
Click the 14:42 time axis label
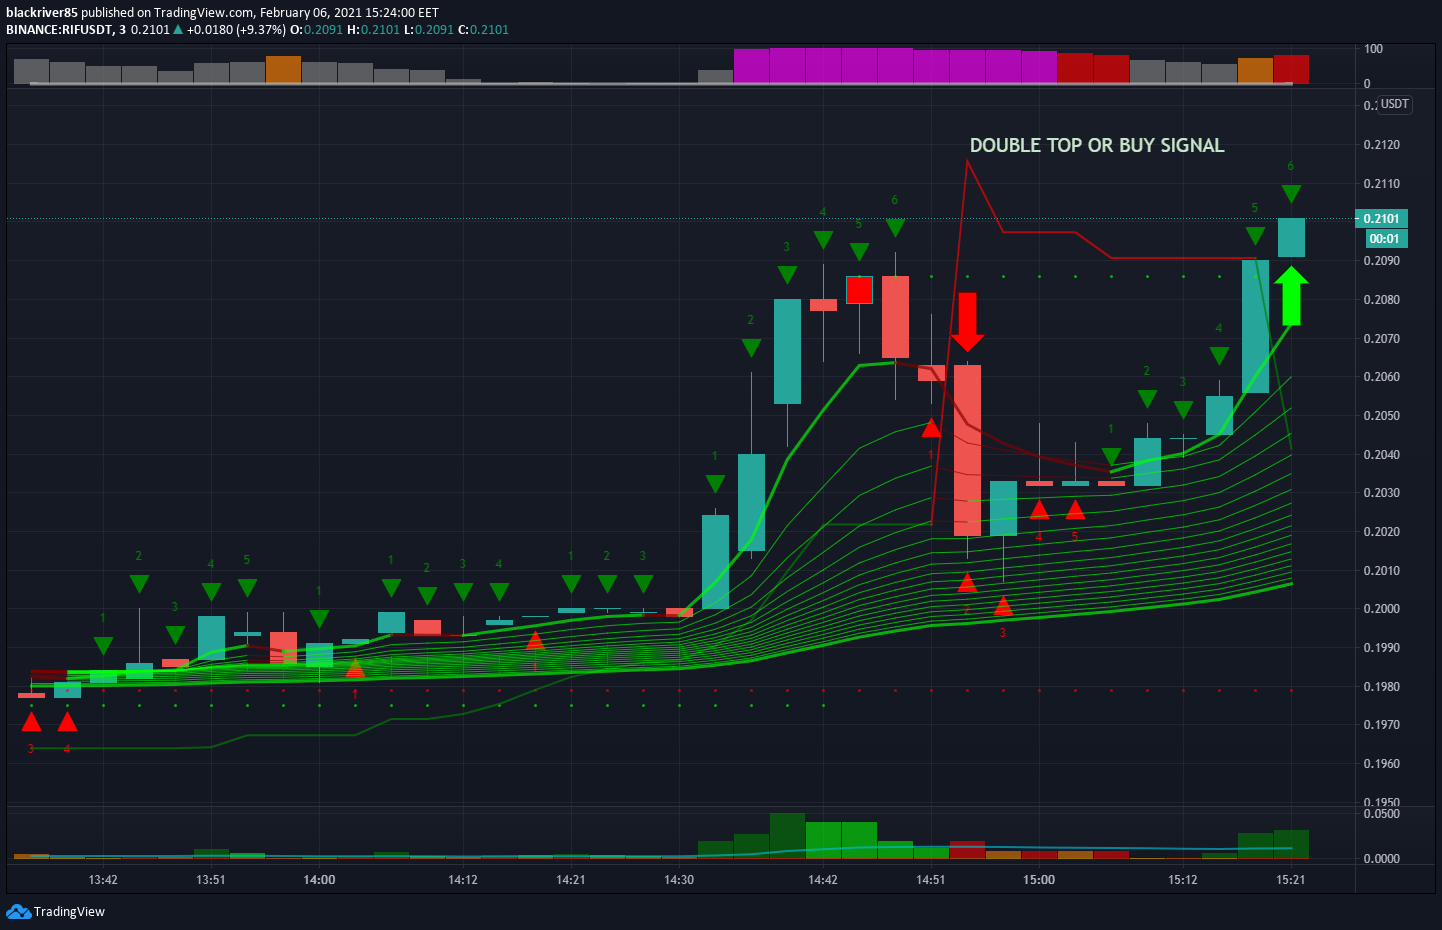[823, 880]
